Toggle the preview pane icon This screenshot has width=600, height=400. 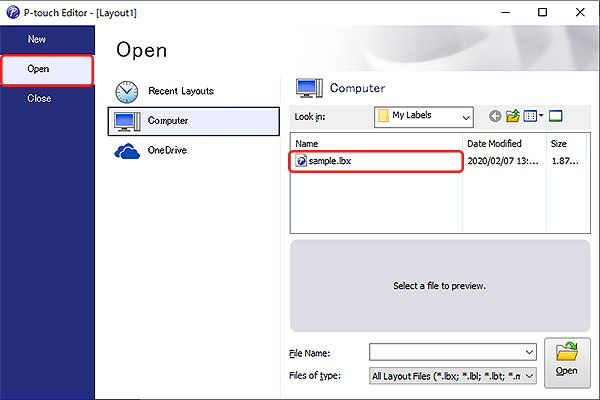click(556, 116)
